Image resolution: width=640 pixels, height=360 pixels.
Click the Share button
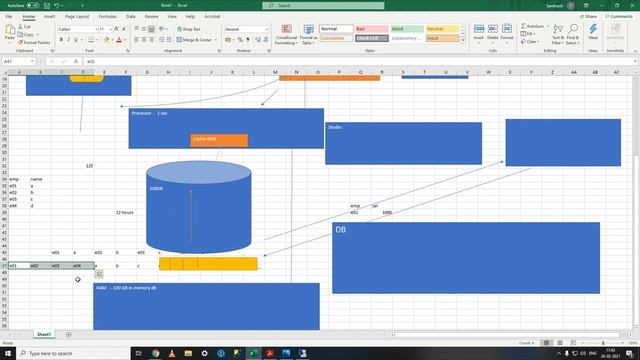[x=588, y=16]
